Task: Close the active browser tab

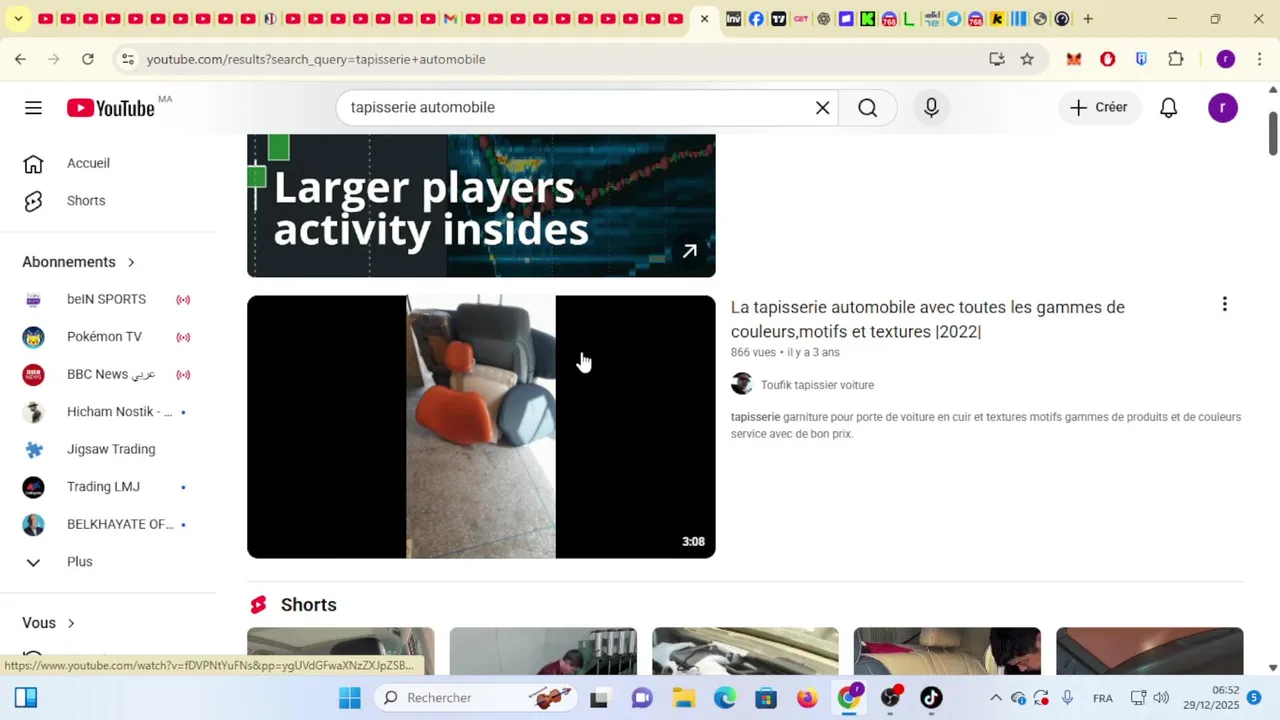Action: click(x=704, y=19)
